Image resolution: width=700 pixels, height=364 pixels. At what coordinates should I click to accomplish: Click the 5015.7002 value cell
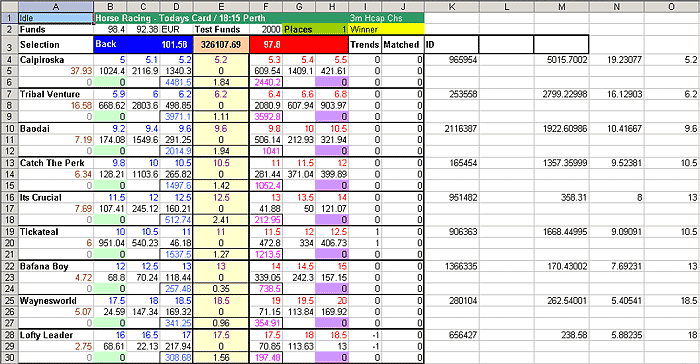click(562, 60)
